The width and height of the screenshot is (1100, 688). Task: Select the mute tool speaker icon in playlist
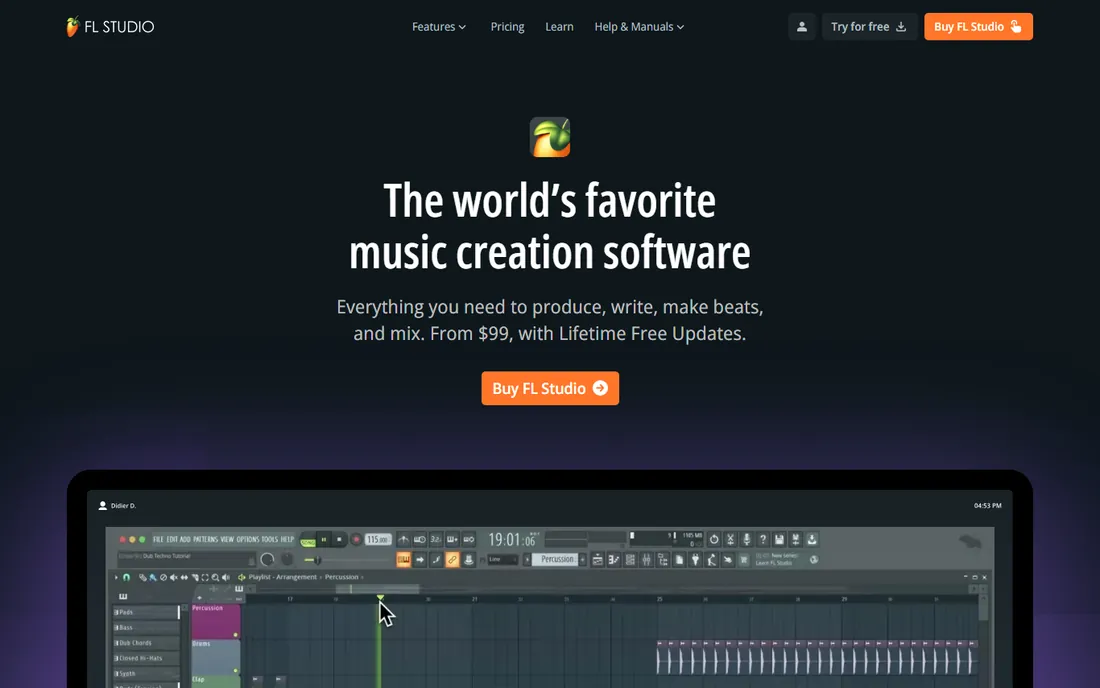pyautogui.click(x=174, y=577)
